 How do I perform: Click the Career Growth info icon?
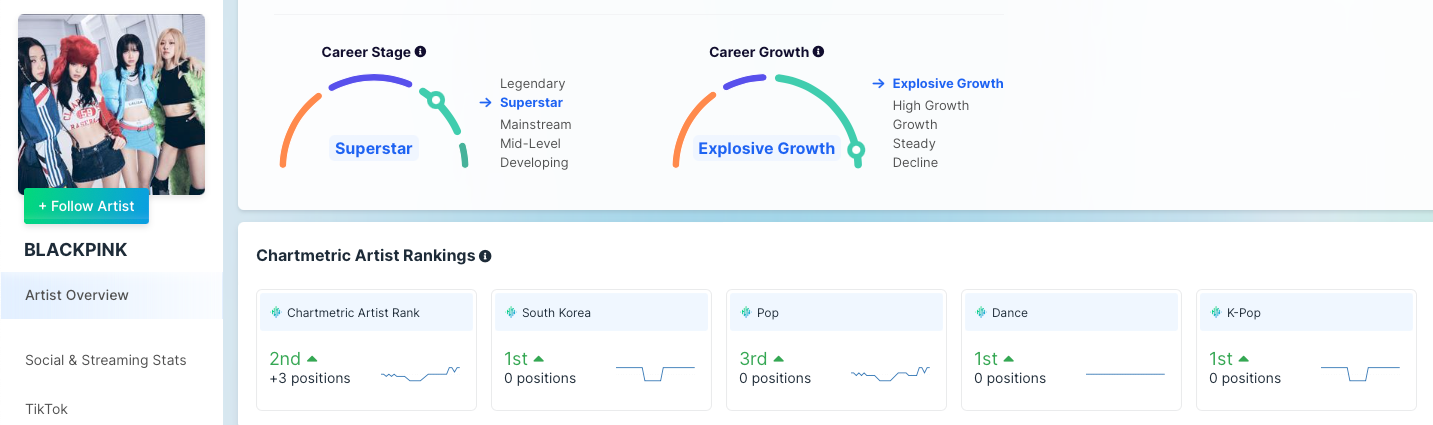[x=818, y=52]
